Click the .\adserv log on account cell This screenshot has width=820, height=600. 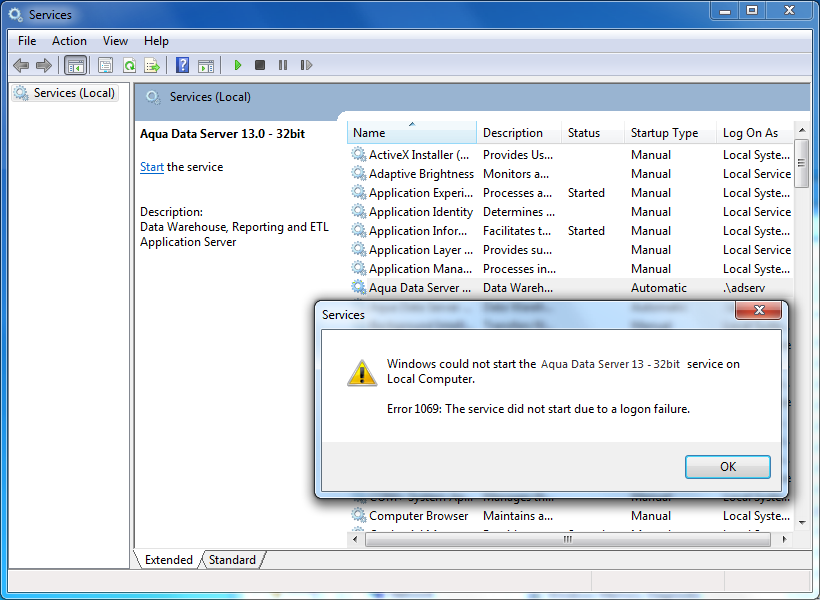[744, 288]
